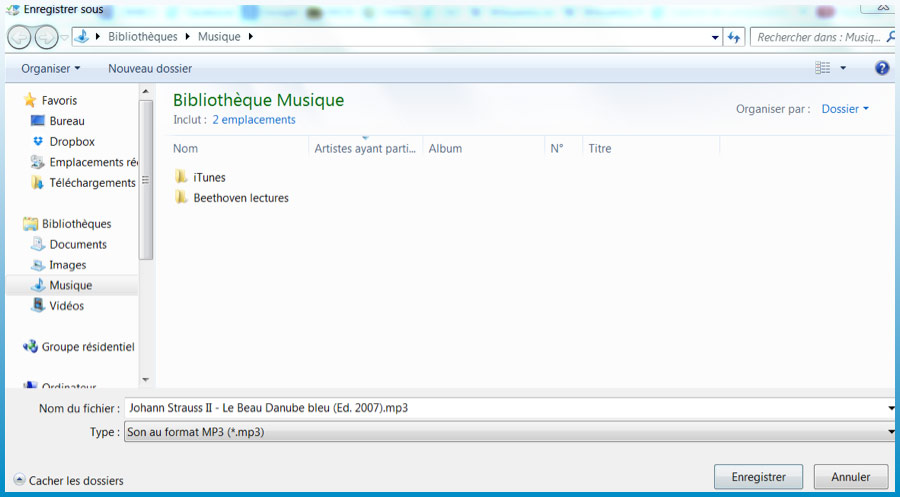Open the 2 emplacements link
The height and width of the screenshot is (498, 900).
pos(253,120)
